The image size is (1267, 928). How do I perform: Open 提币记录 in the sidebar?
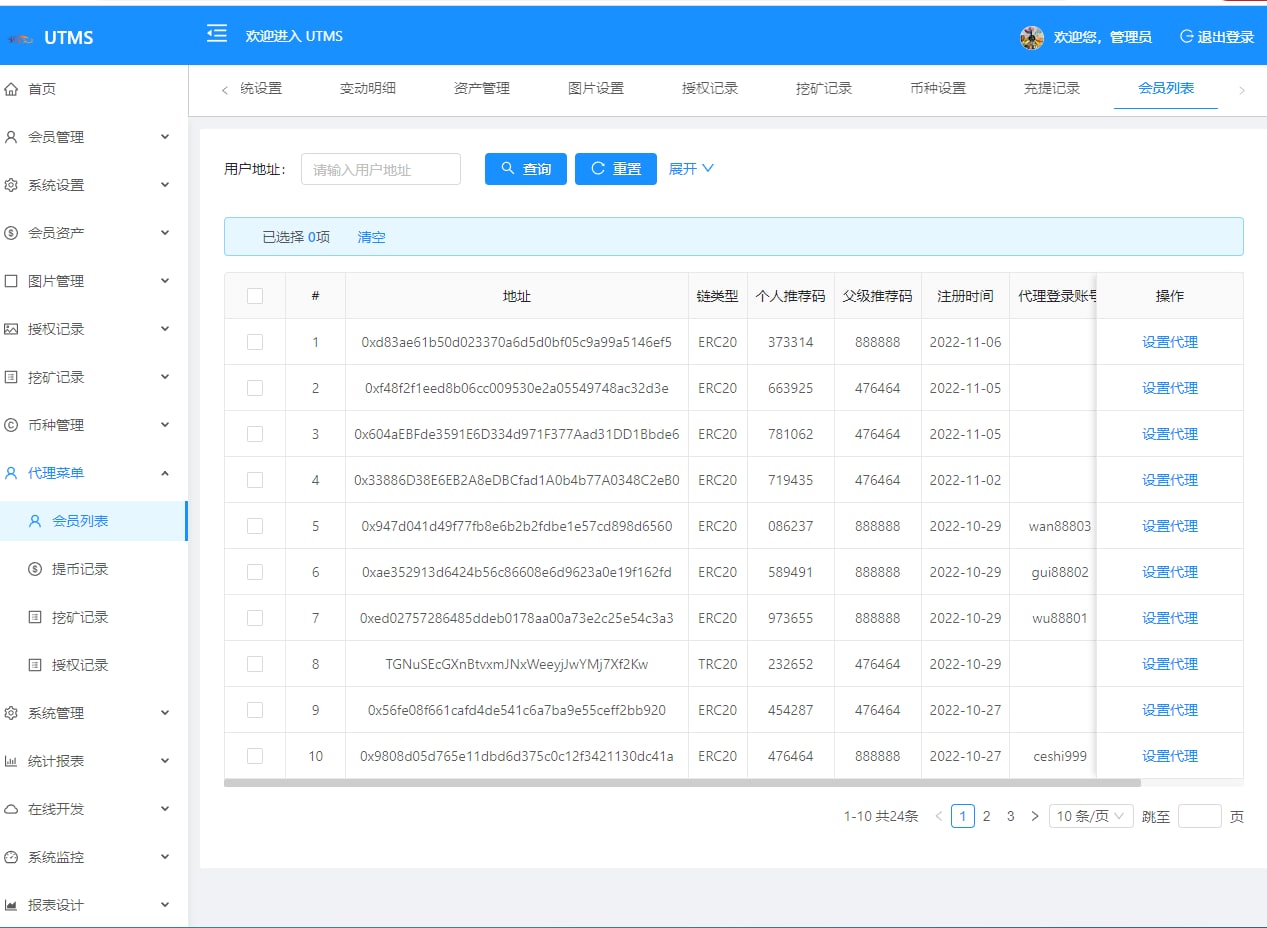80,569
